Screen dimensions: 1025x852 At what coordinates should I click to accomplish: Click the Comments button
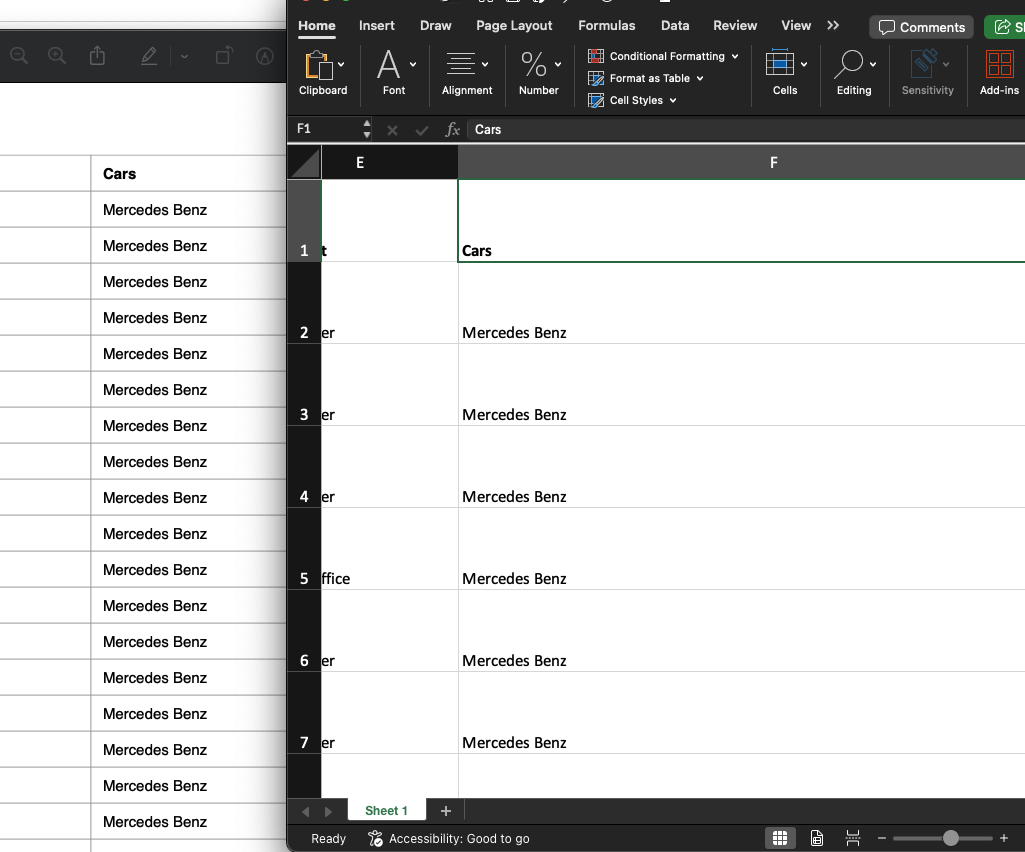tap(921, 27)
